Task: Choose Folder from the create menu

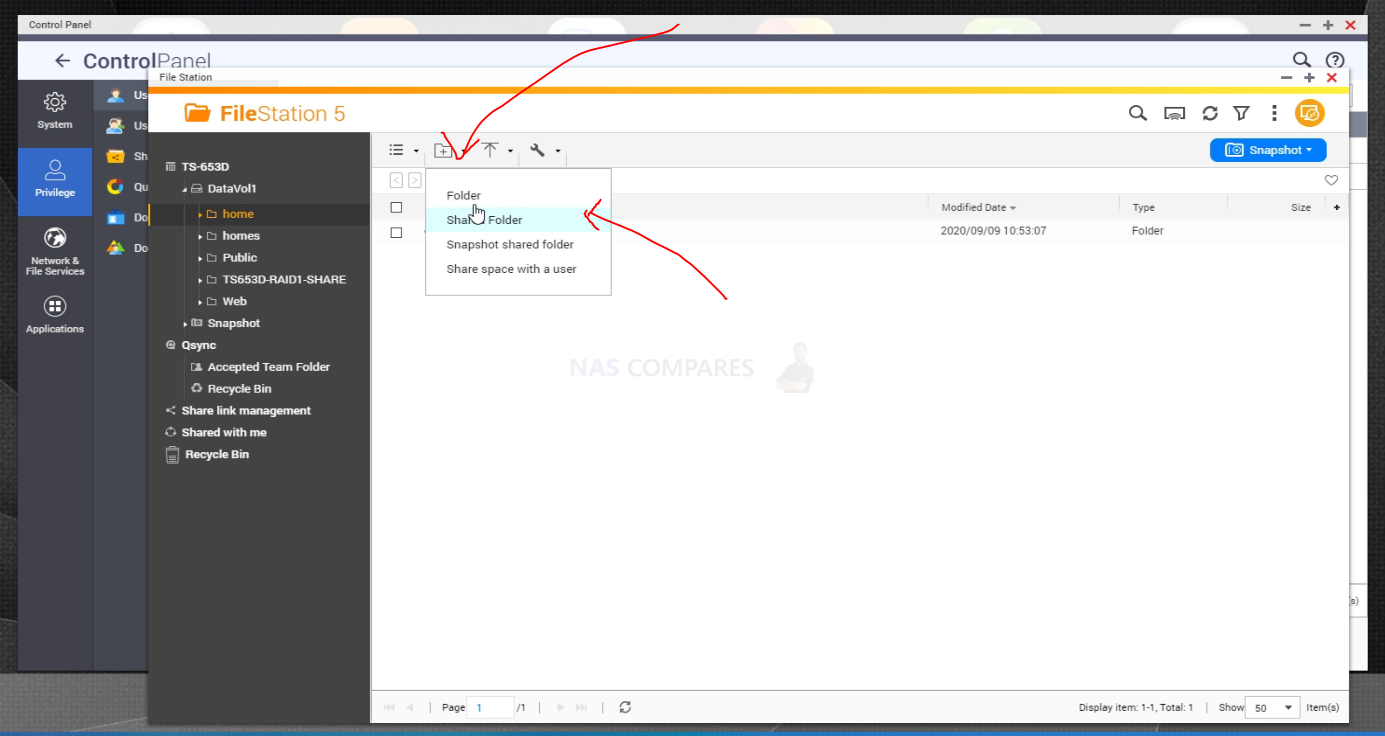Action: [x=518, y=196]
